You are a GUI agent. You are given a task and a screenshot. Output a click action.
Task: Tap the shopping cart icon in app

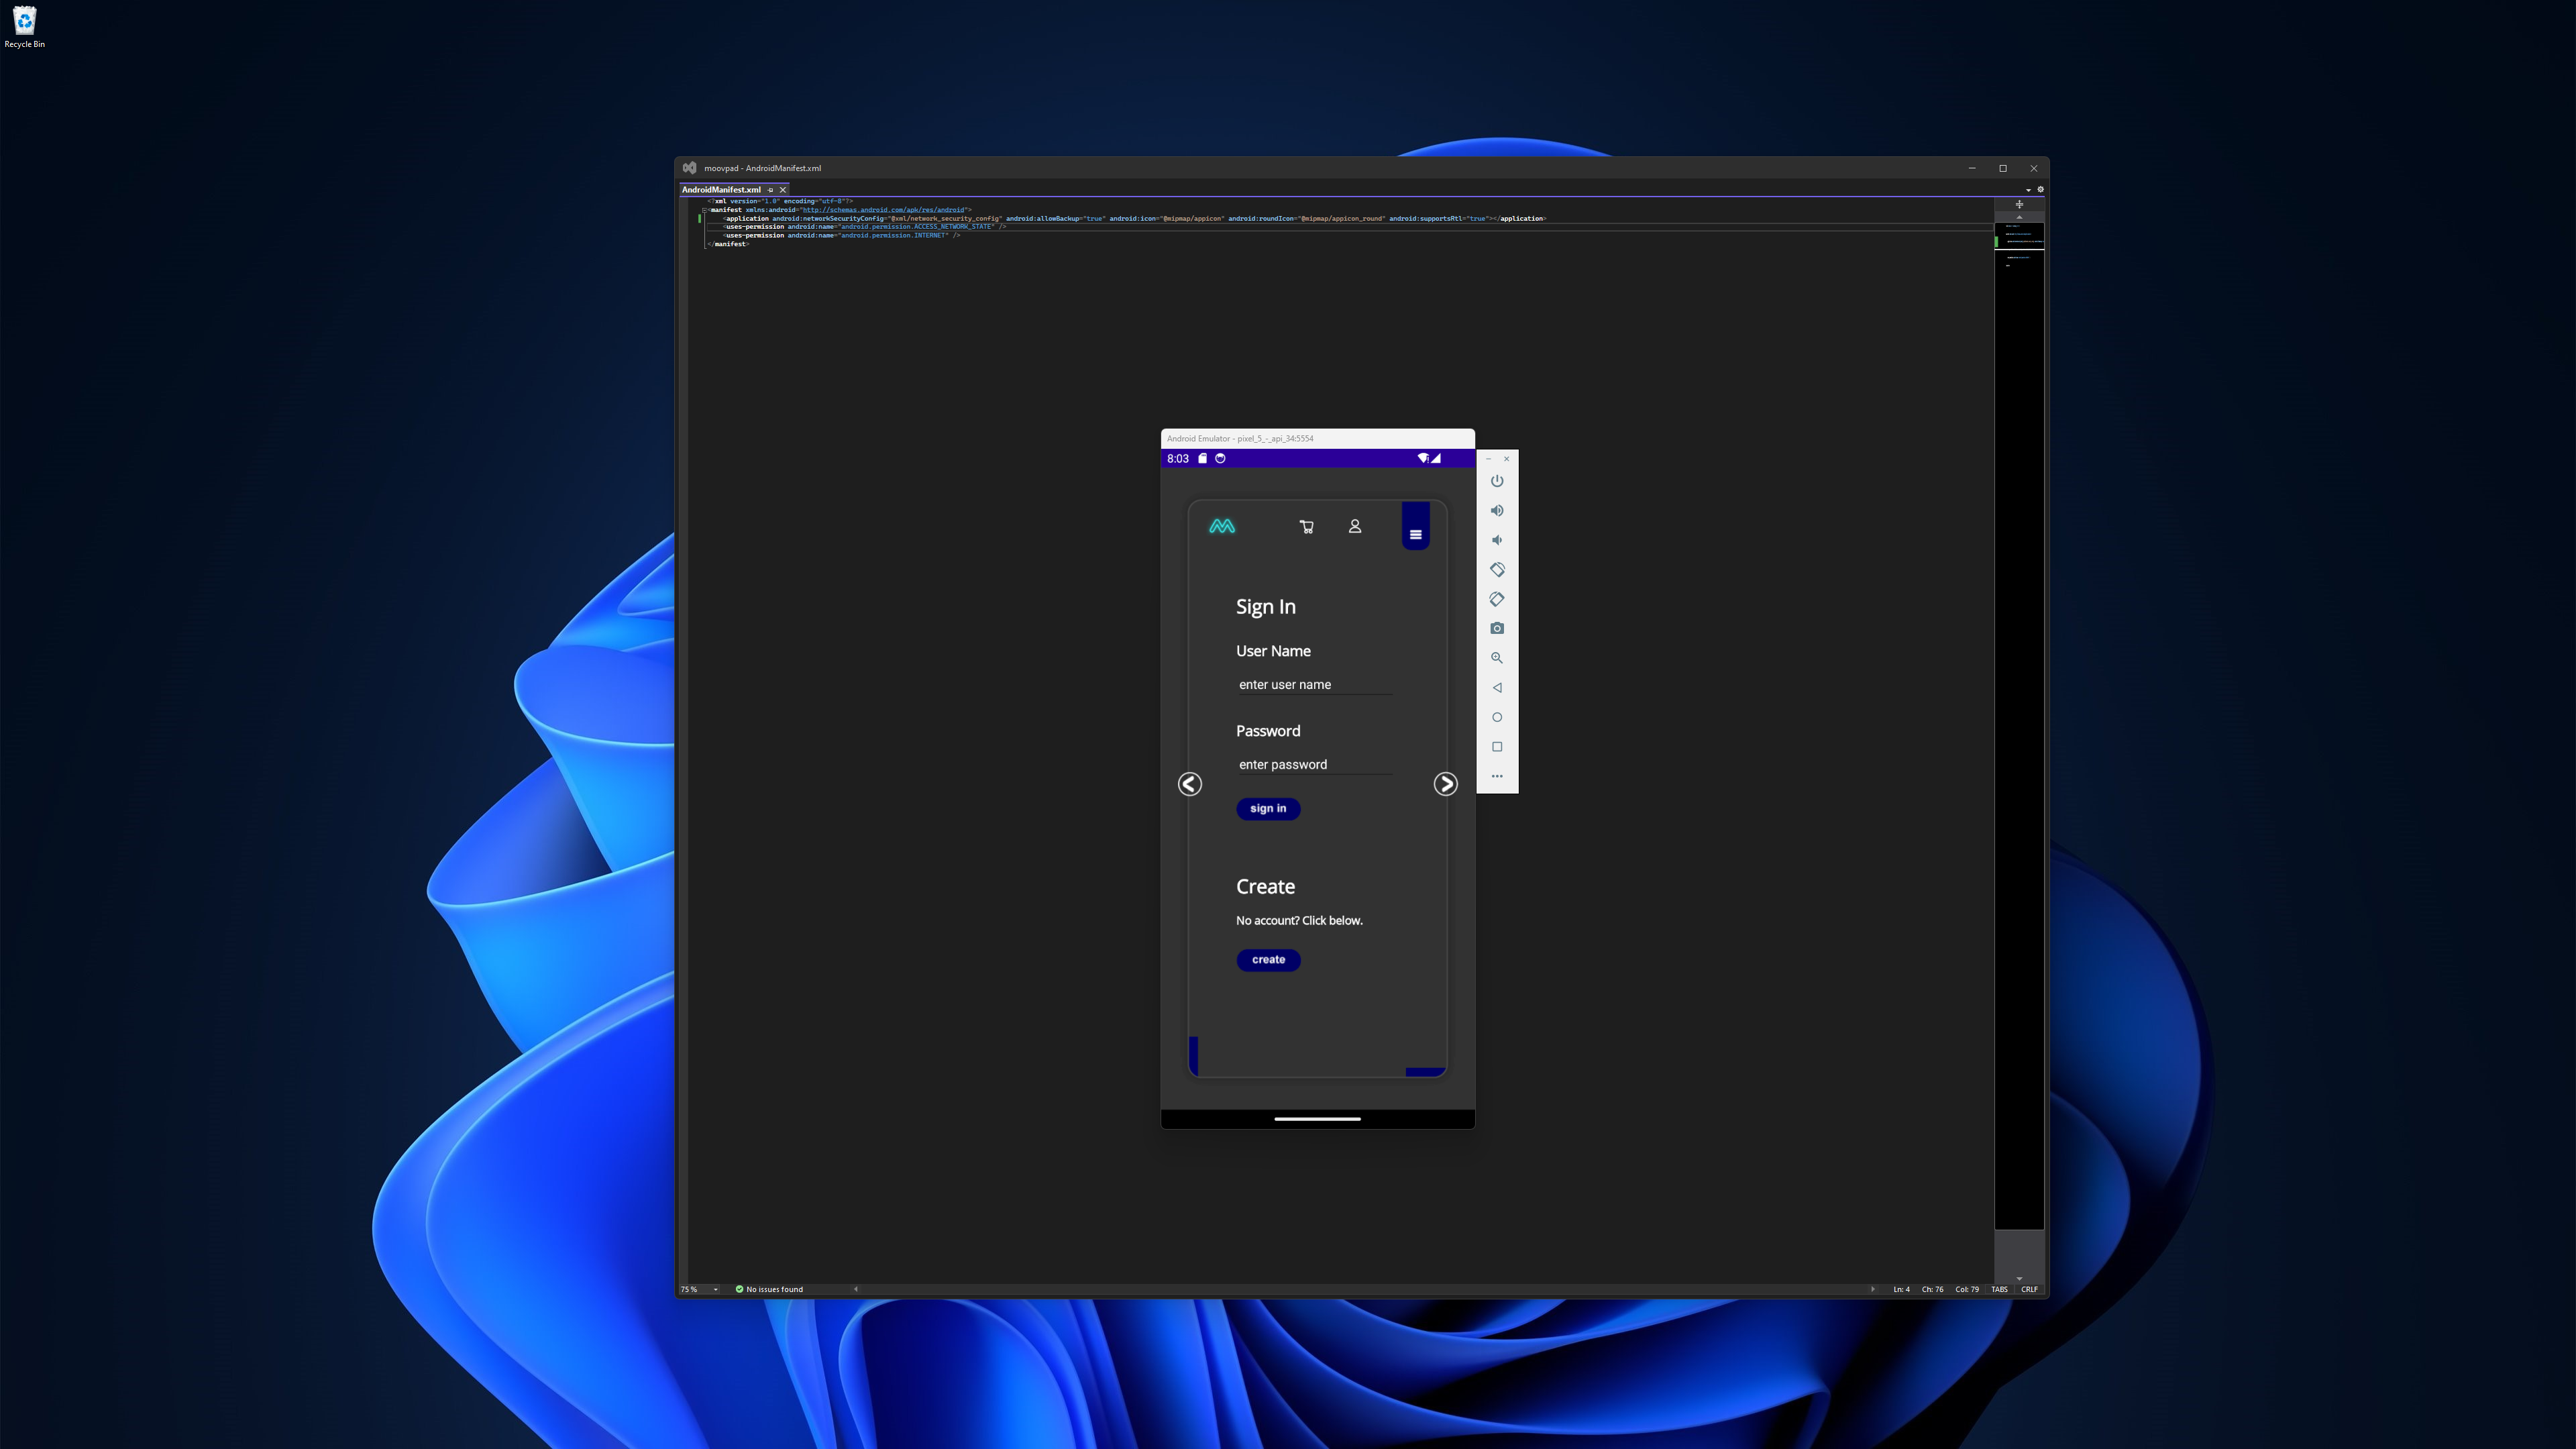pyautogui.click(x=1306, y=527)
